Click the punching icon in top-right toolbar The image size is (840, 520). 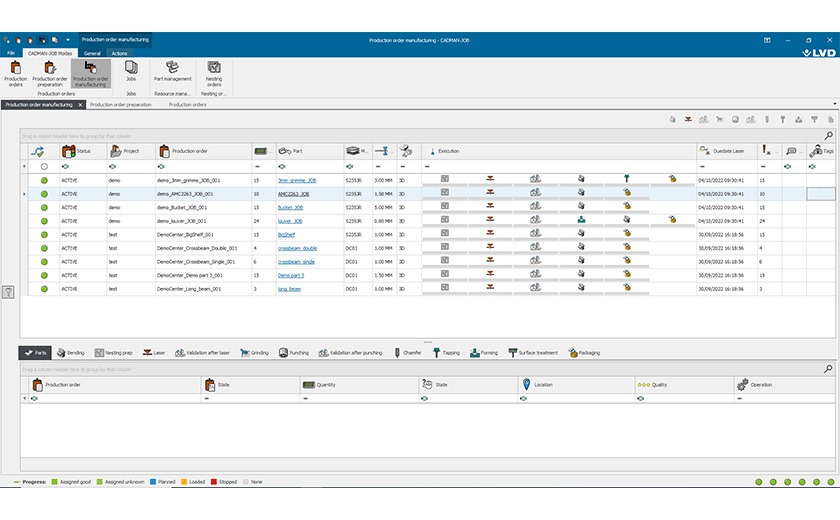click(x=736, y=119)
